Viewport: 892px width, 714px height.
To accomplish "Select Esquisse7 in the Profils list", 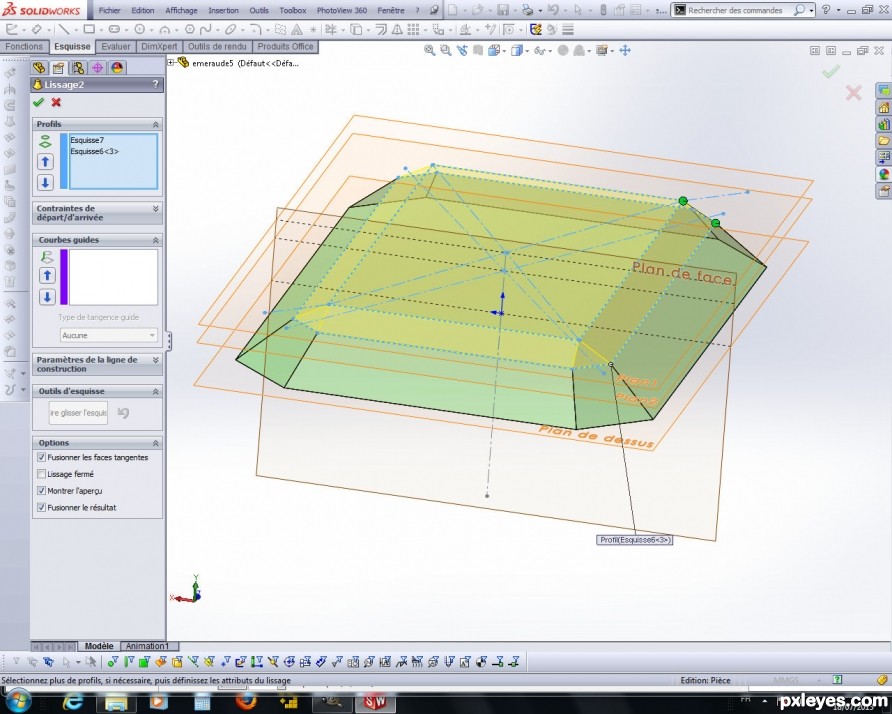I will pos(87,140).
